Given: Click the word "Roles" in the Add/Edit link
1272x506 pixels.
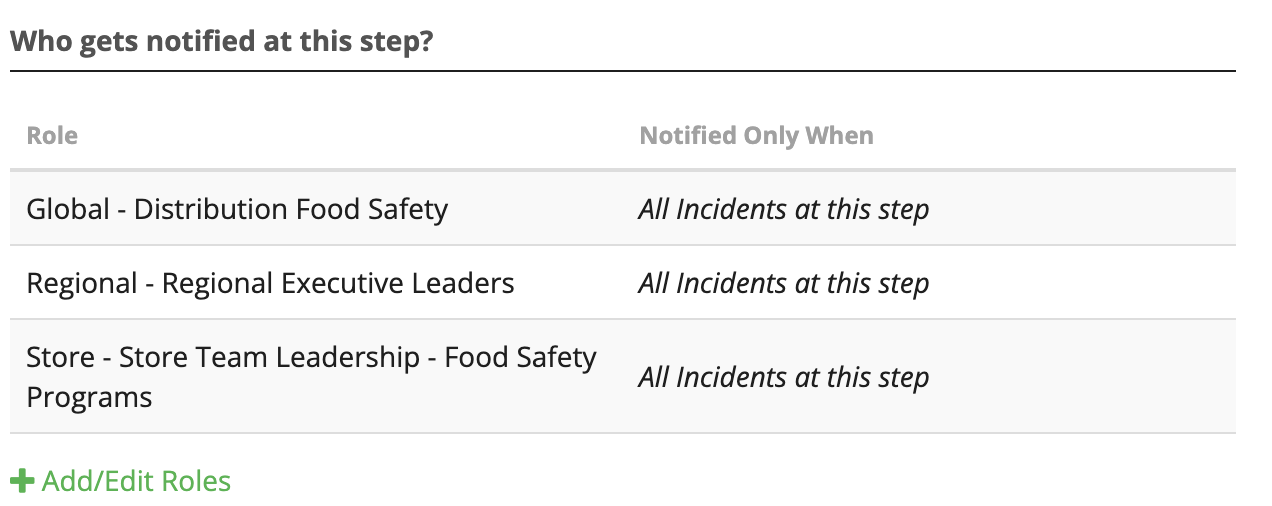Looking at the screenshot, I should click(x=197, y=482).
